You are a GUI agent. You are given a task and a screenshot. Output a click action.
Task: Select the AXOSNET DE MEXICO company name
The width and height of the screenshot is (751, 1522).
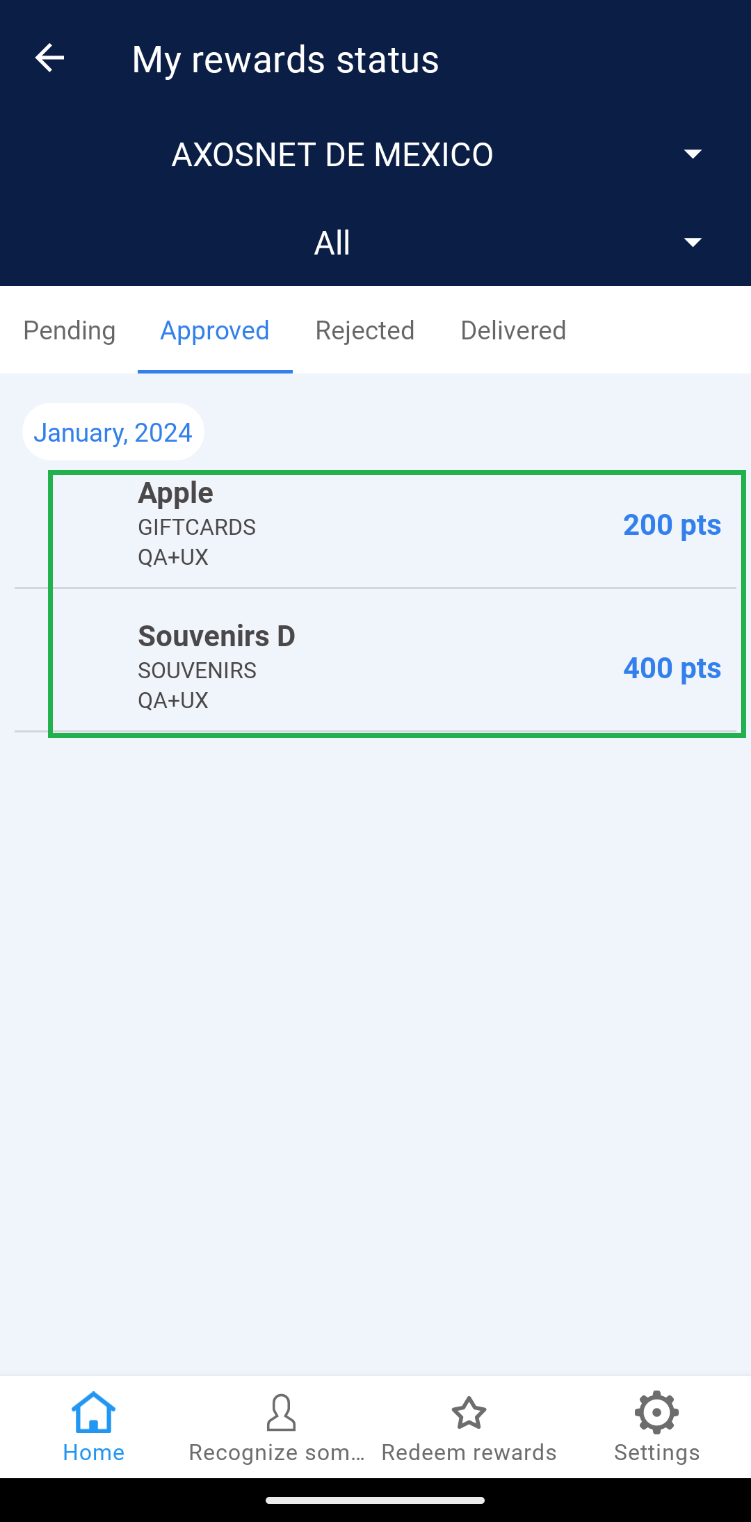point(332,155)
